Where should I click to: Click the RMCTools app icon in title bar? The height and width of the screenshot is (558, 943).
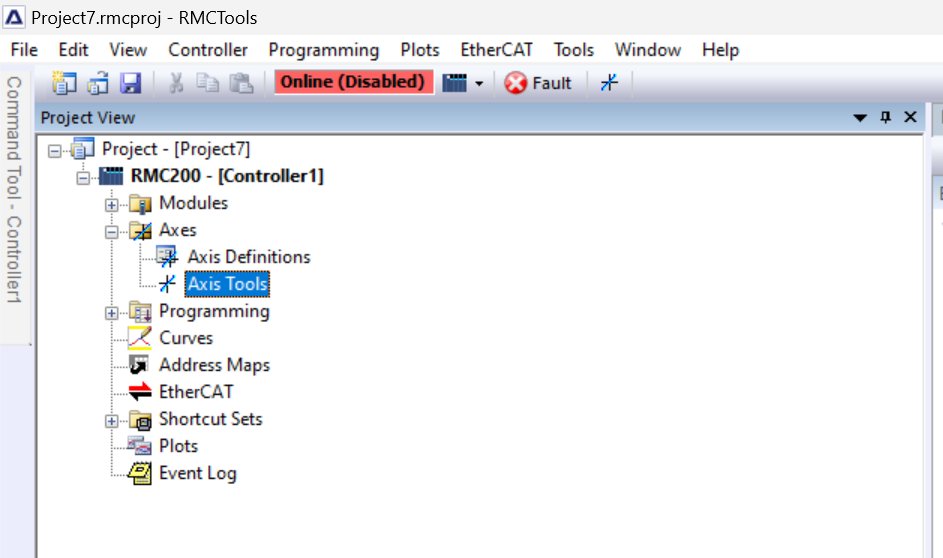coord(14,17)
